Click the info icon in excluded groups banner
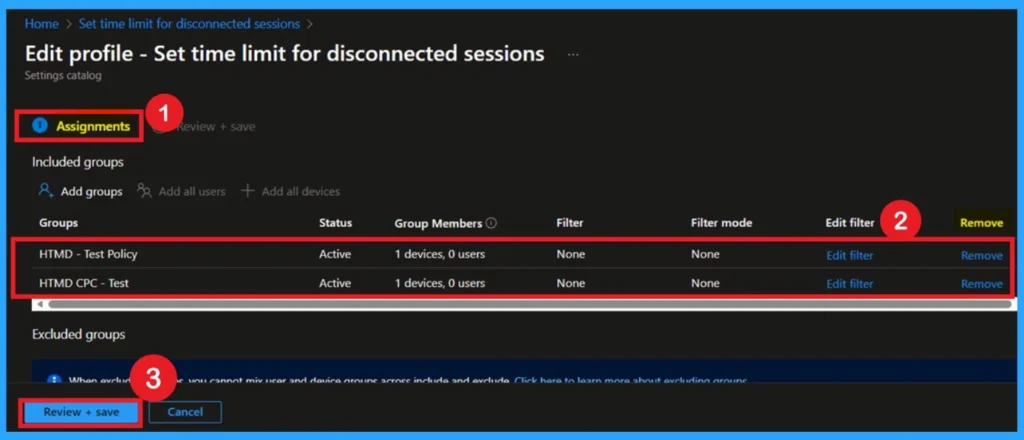This screenshot has width=1024, height=440. pos(55,380)
